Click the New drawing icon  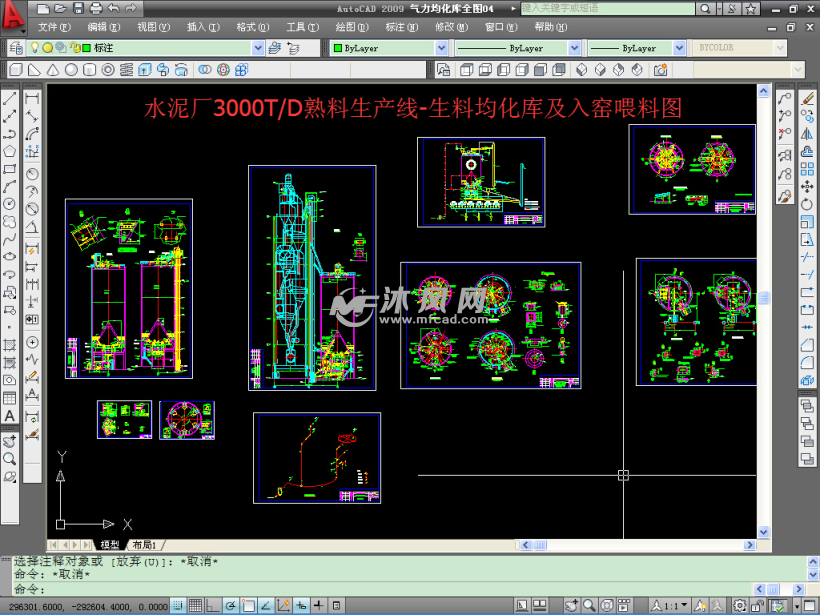click(43, 8)
